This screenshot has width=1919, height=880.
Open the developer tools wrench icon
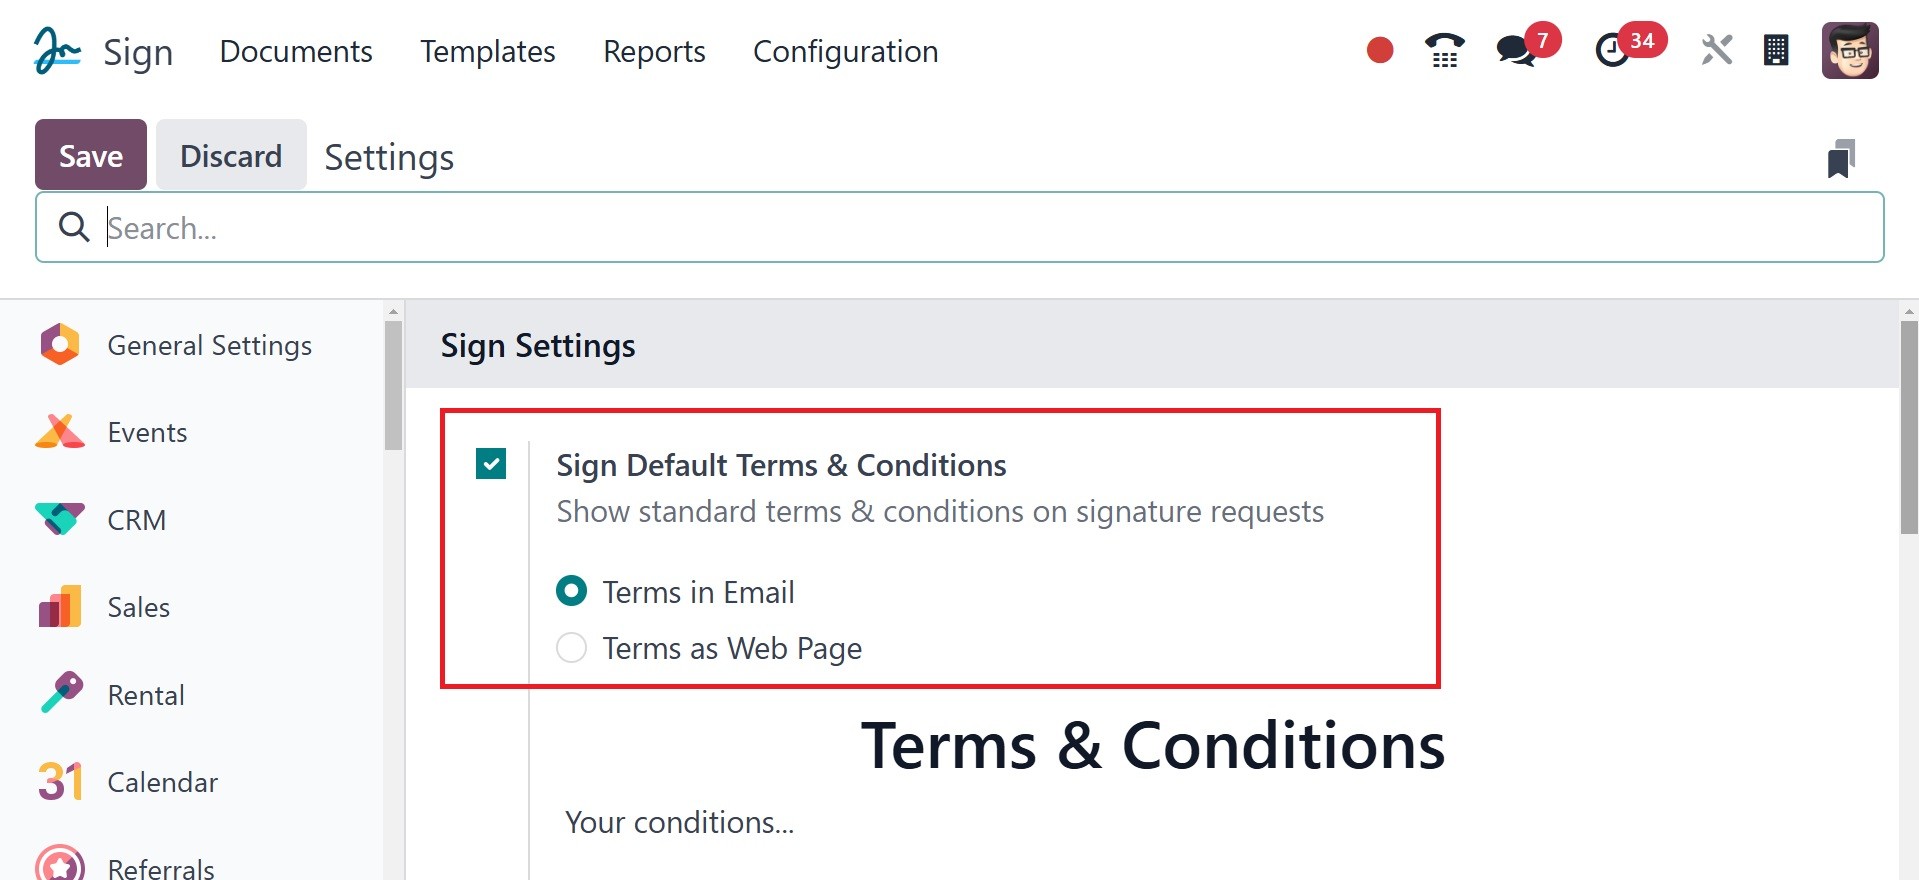(x=1716, y=50)
